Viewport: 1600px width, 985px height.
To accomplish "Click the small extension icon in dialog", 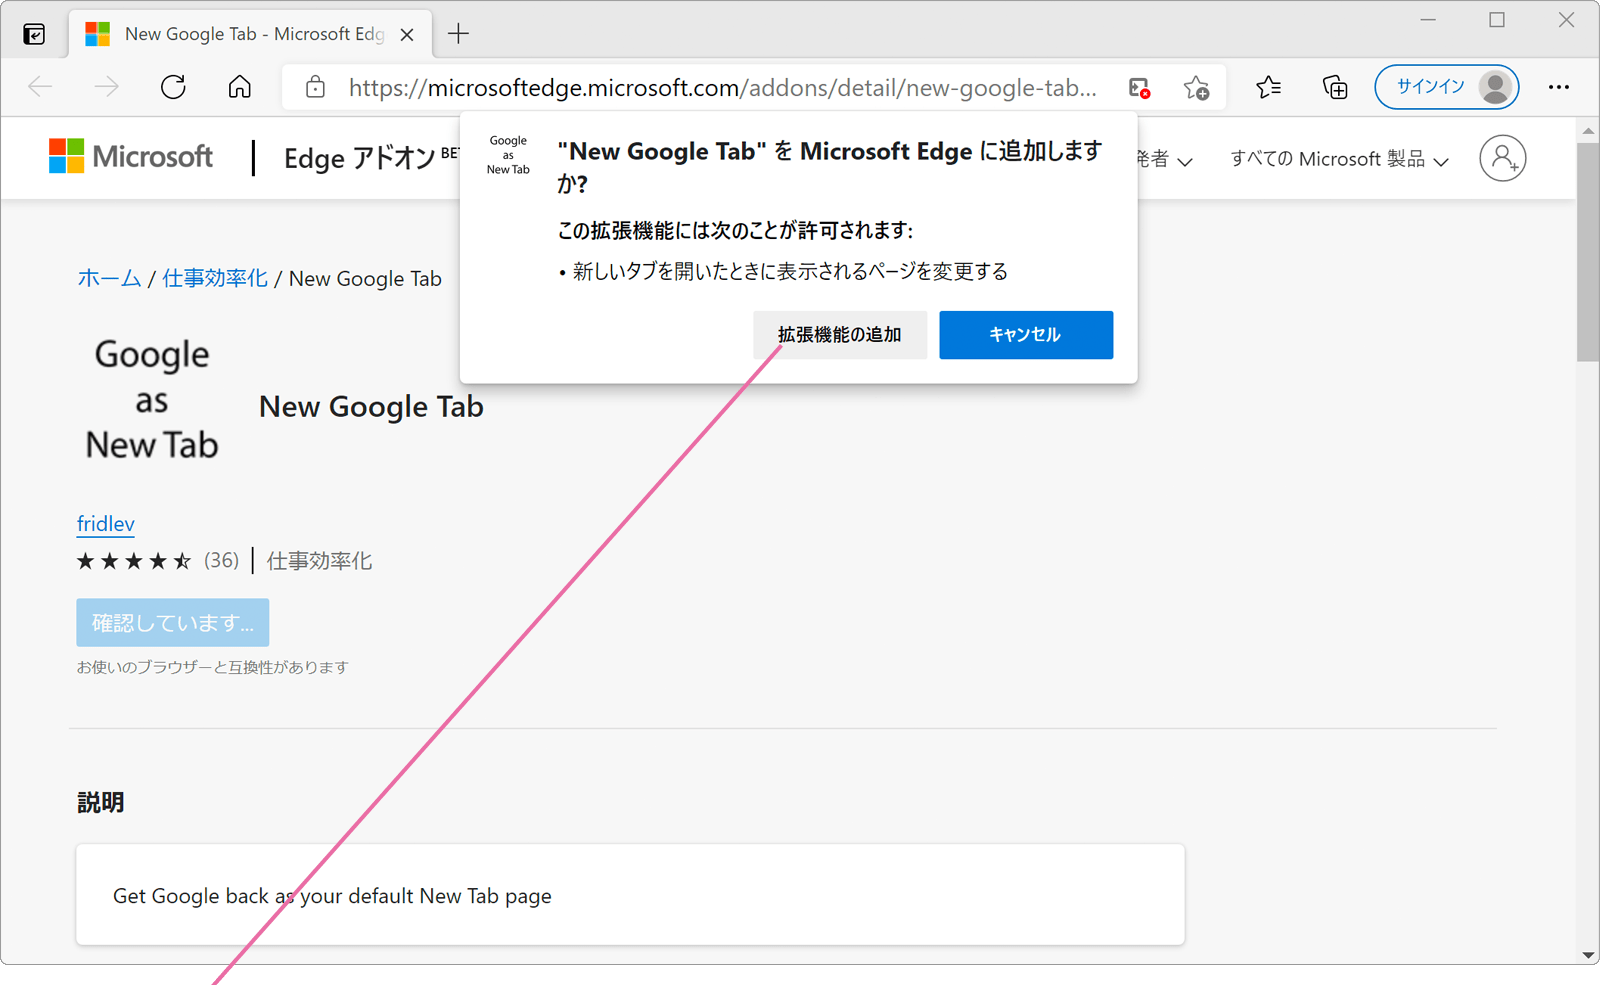I will 508,155.
